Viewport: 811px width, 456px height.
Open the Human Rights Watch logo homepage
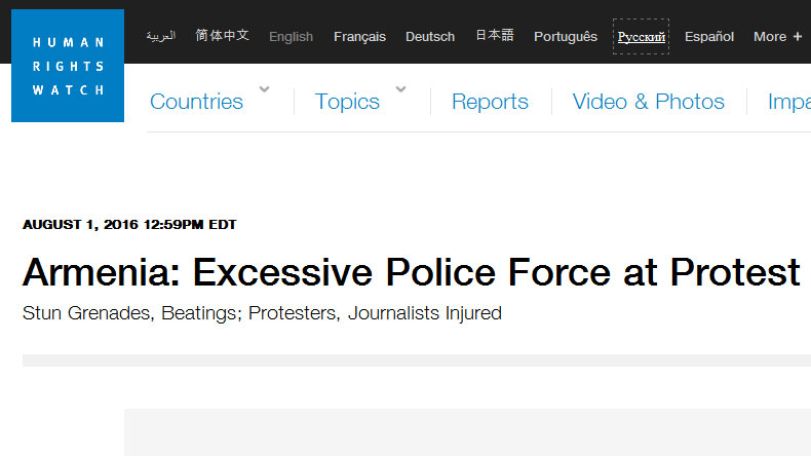[68, 66]
